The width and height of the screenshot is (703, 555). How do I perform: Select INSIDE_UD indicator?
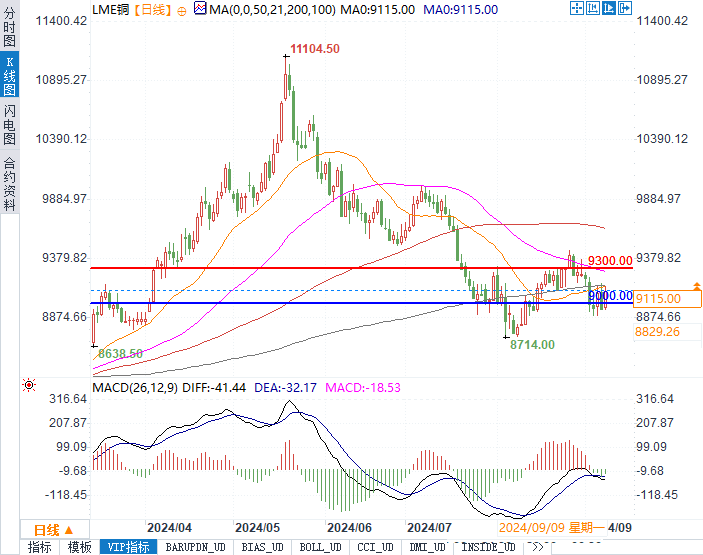488,547
